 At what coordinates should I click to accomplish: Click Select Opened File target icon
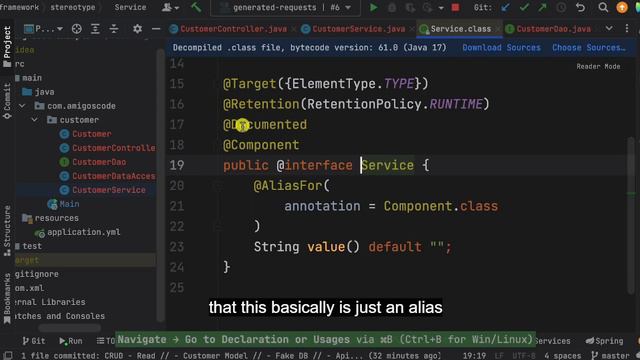[76, 29]
